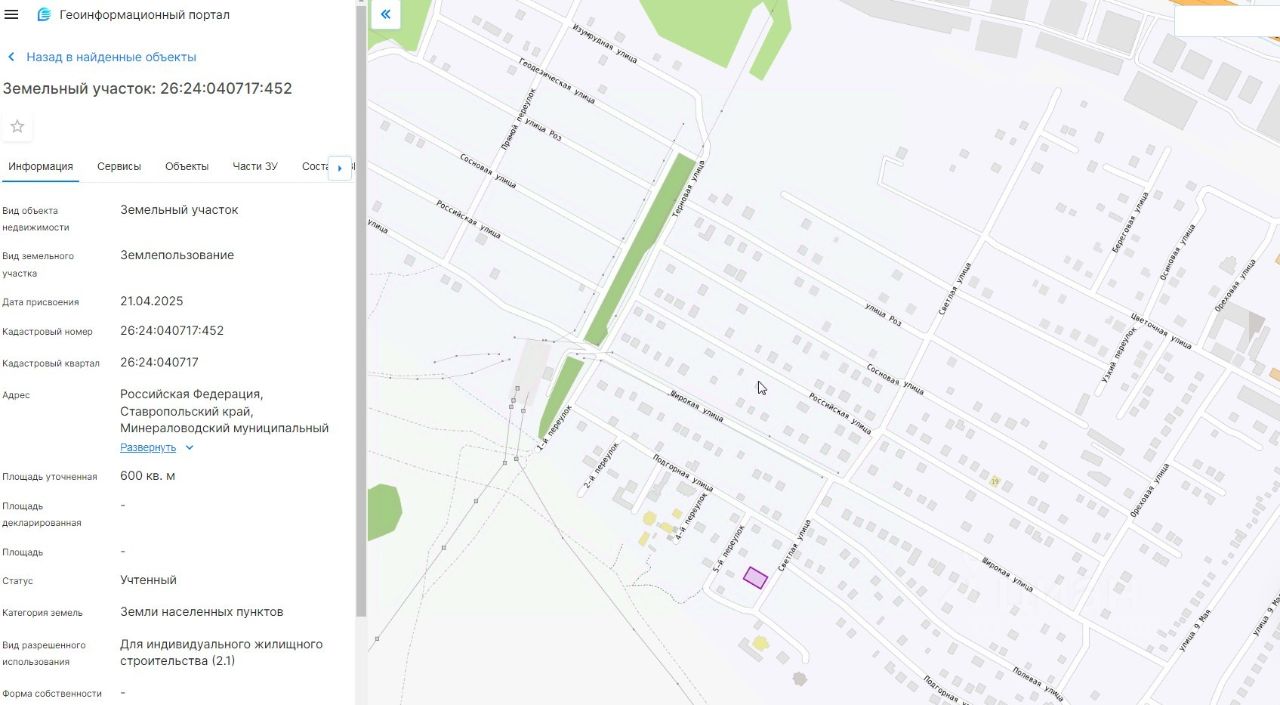1280x705 pixels.
Task: Click the panel's vertical scrollbar
Action: point(361,310)
